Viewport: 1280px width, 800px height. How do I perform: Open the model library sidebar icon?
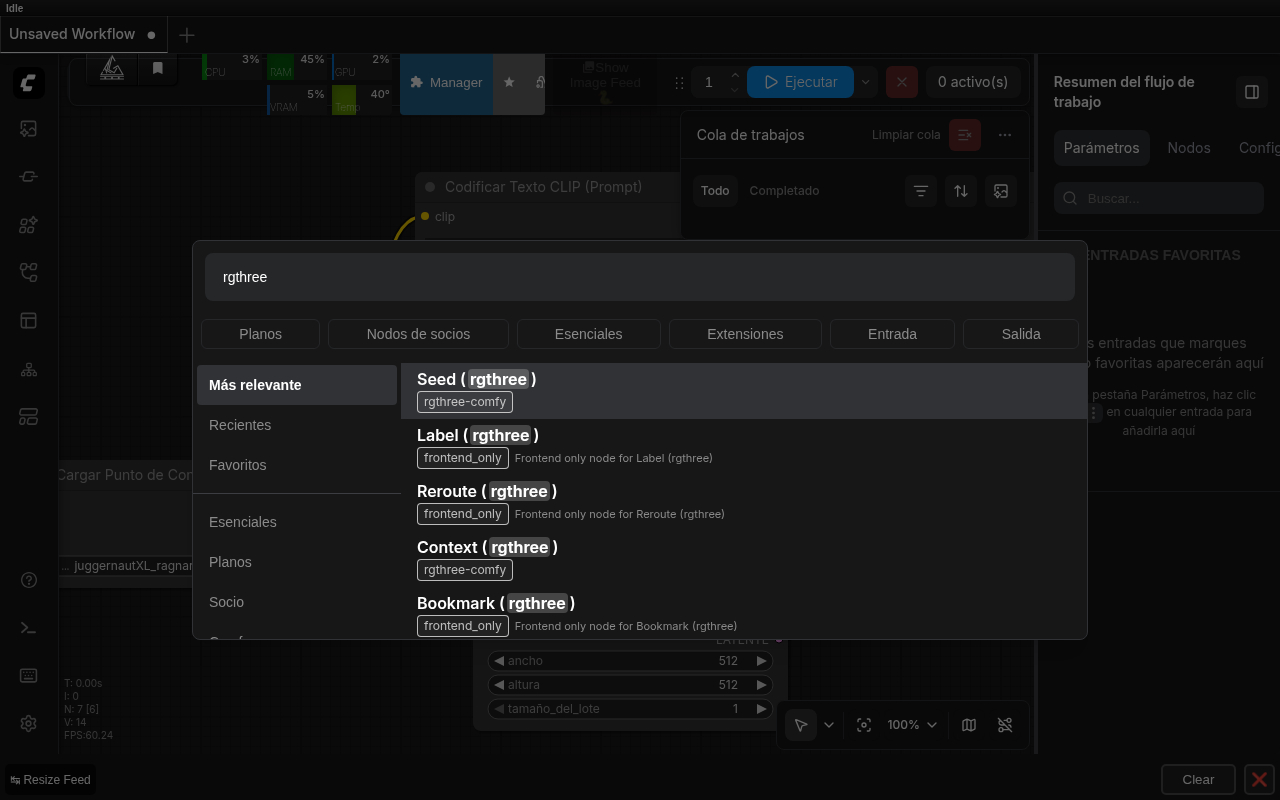tap(29, 272)
